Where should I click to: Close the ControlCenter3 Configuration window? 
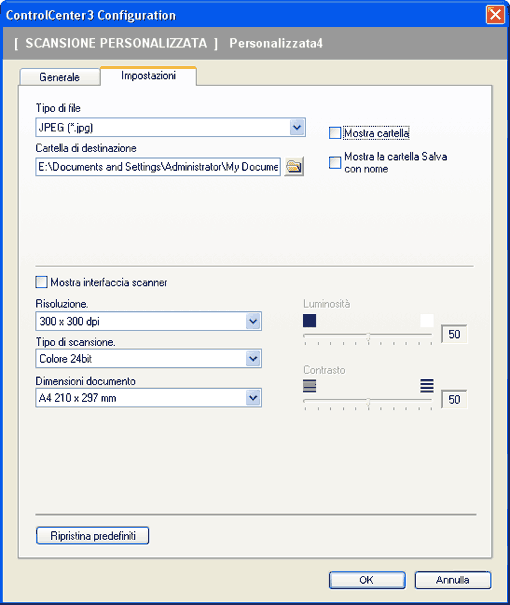pos(495,15)
